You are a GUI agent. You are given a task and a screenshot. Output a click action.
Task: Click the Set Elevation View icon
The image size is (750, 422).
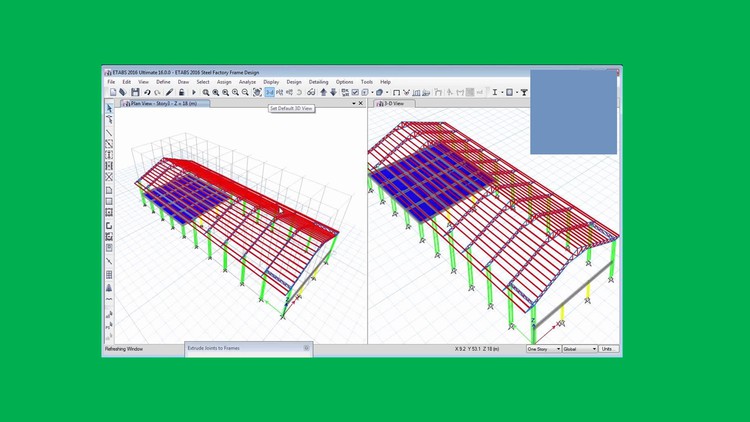[289, 92]
